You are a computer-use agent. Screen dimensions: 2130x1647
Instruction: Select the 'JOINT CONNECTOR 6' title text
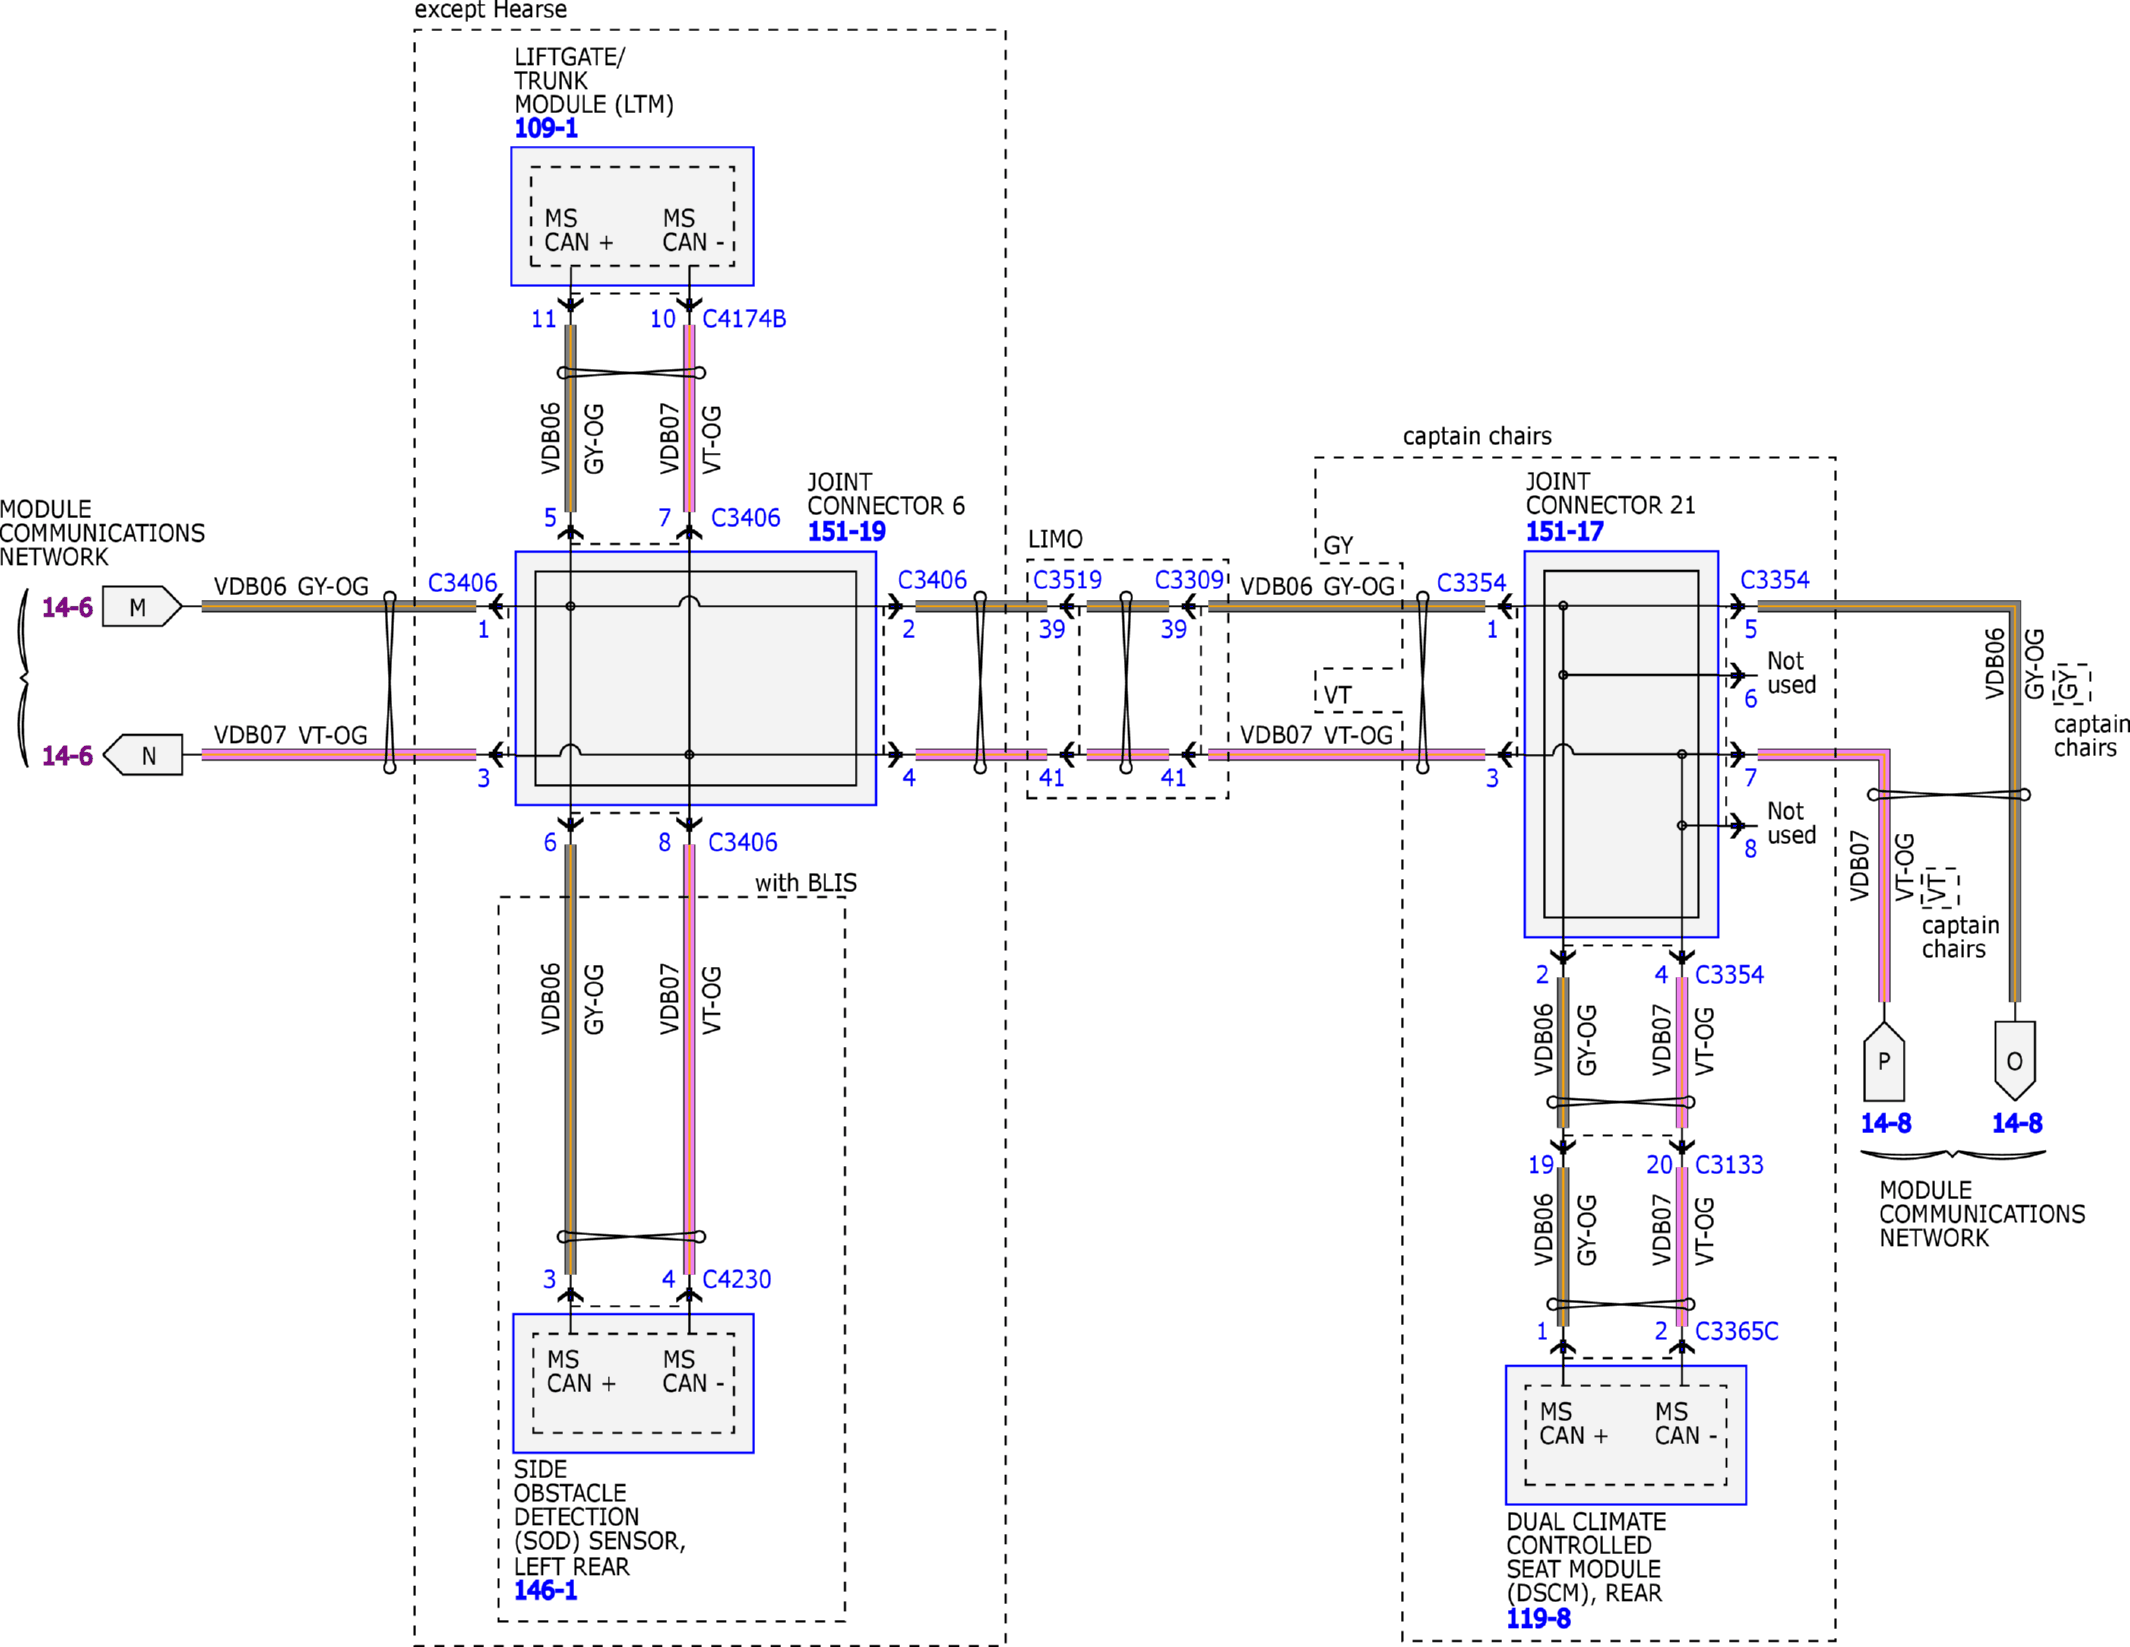point(886,494)
